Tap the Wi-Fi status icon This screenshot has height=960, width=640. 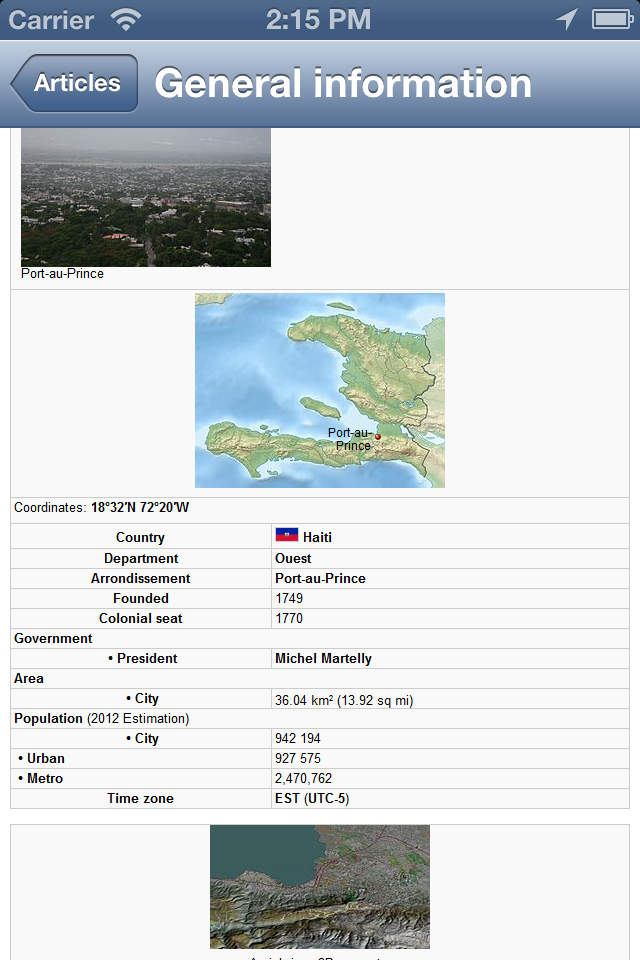click(x=126, y=19)
